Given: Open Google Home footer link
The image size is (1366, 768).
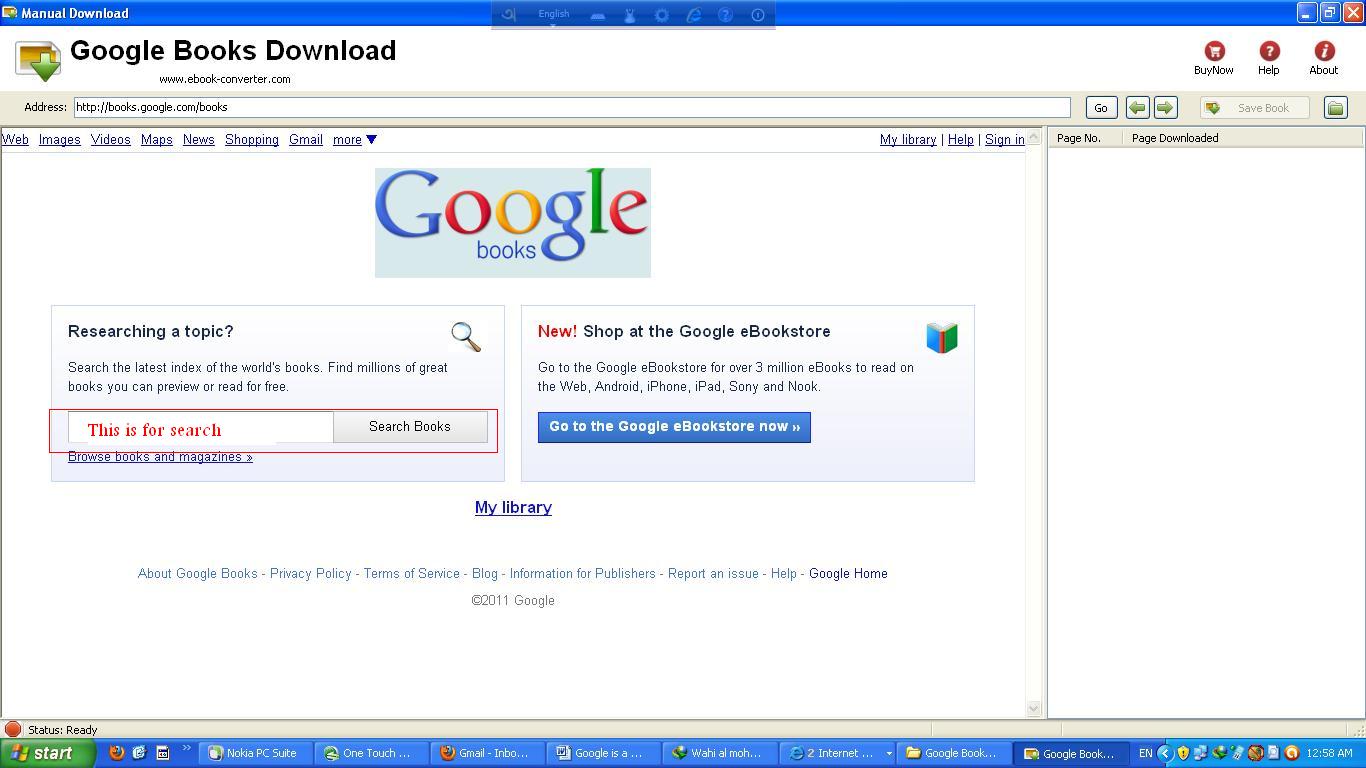Looking at the screenshot, I should click(x=848, y=574).
